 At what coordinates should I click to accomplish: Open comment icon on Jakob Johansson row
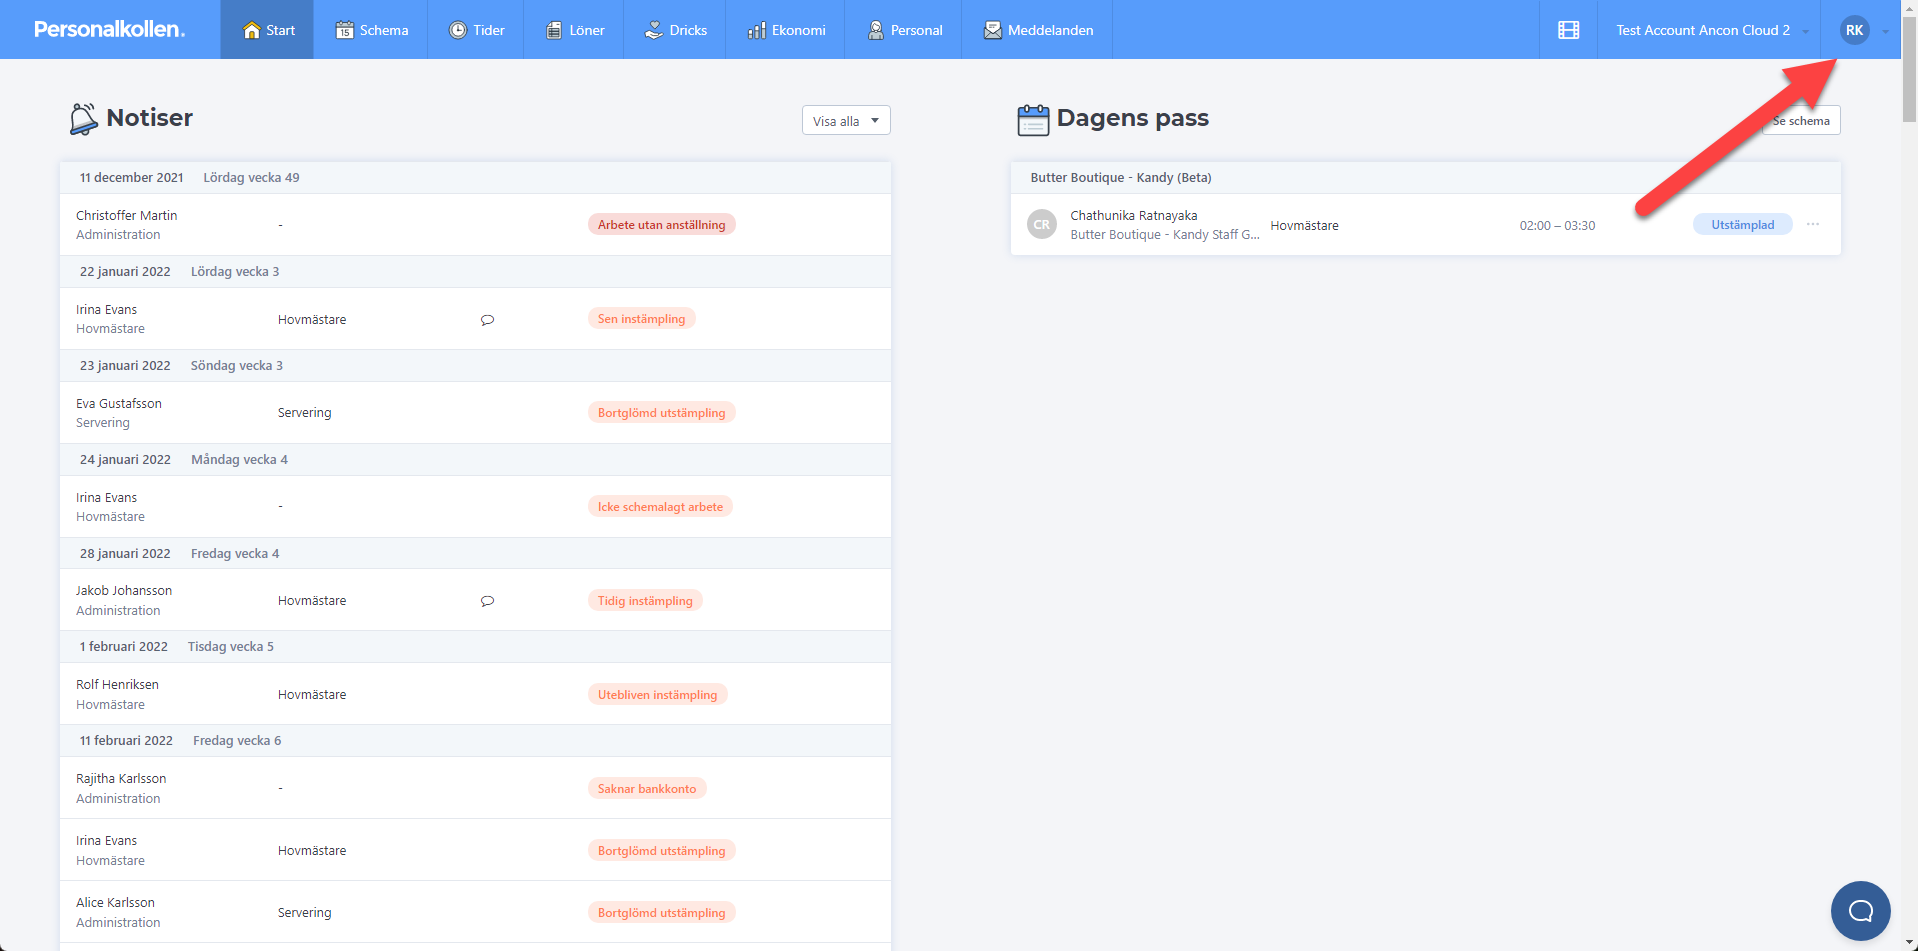(487, 601)
